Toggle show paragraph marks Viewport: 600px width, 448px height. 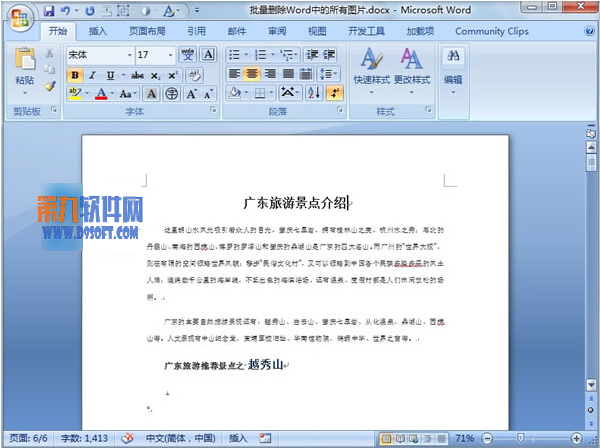(x=334, y=93)
